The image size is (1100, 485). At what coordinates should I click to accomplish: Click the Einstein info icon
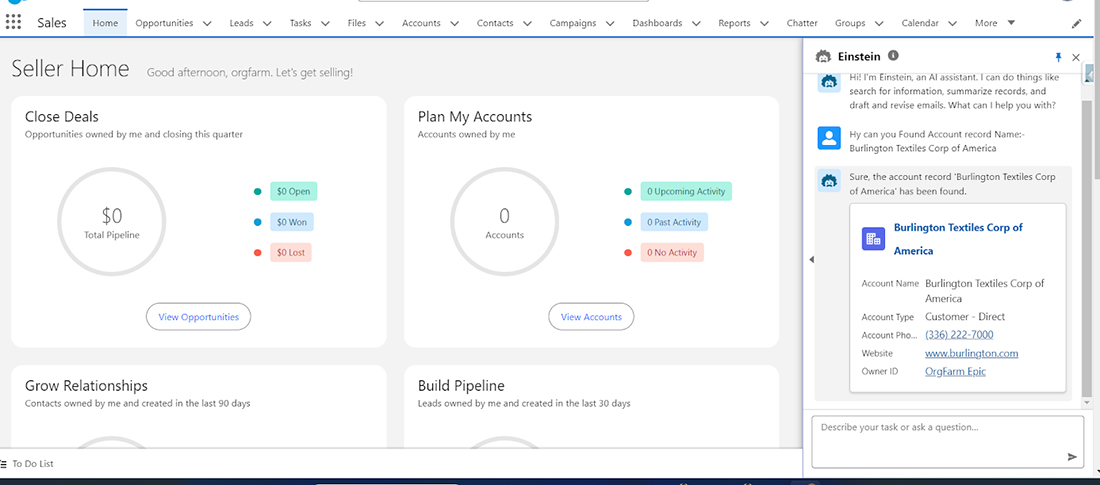point(893,55)
